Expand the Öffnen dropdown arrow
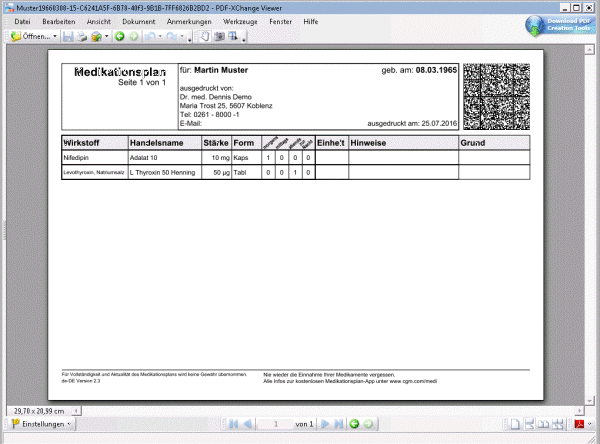The width and height of the screenshot is (600, 444). click(55, 36)
